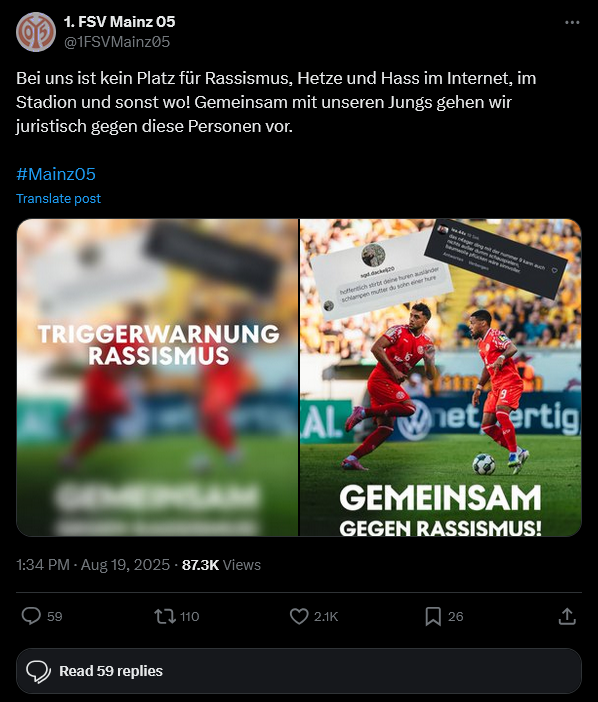Click Translate post link
Viewport: 598px width, 702px height.
pyautogui.click(x=59, y=198)
